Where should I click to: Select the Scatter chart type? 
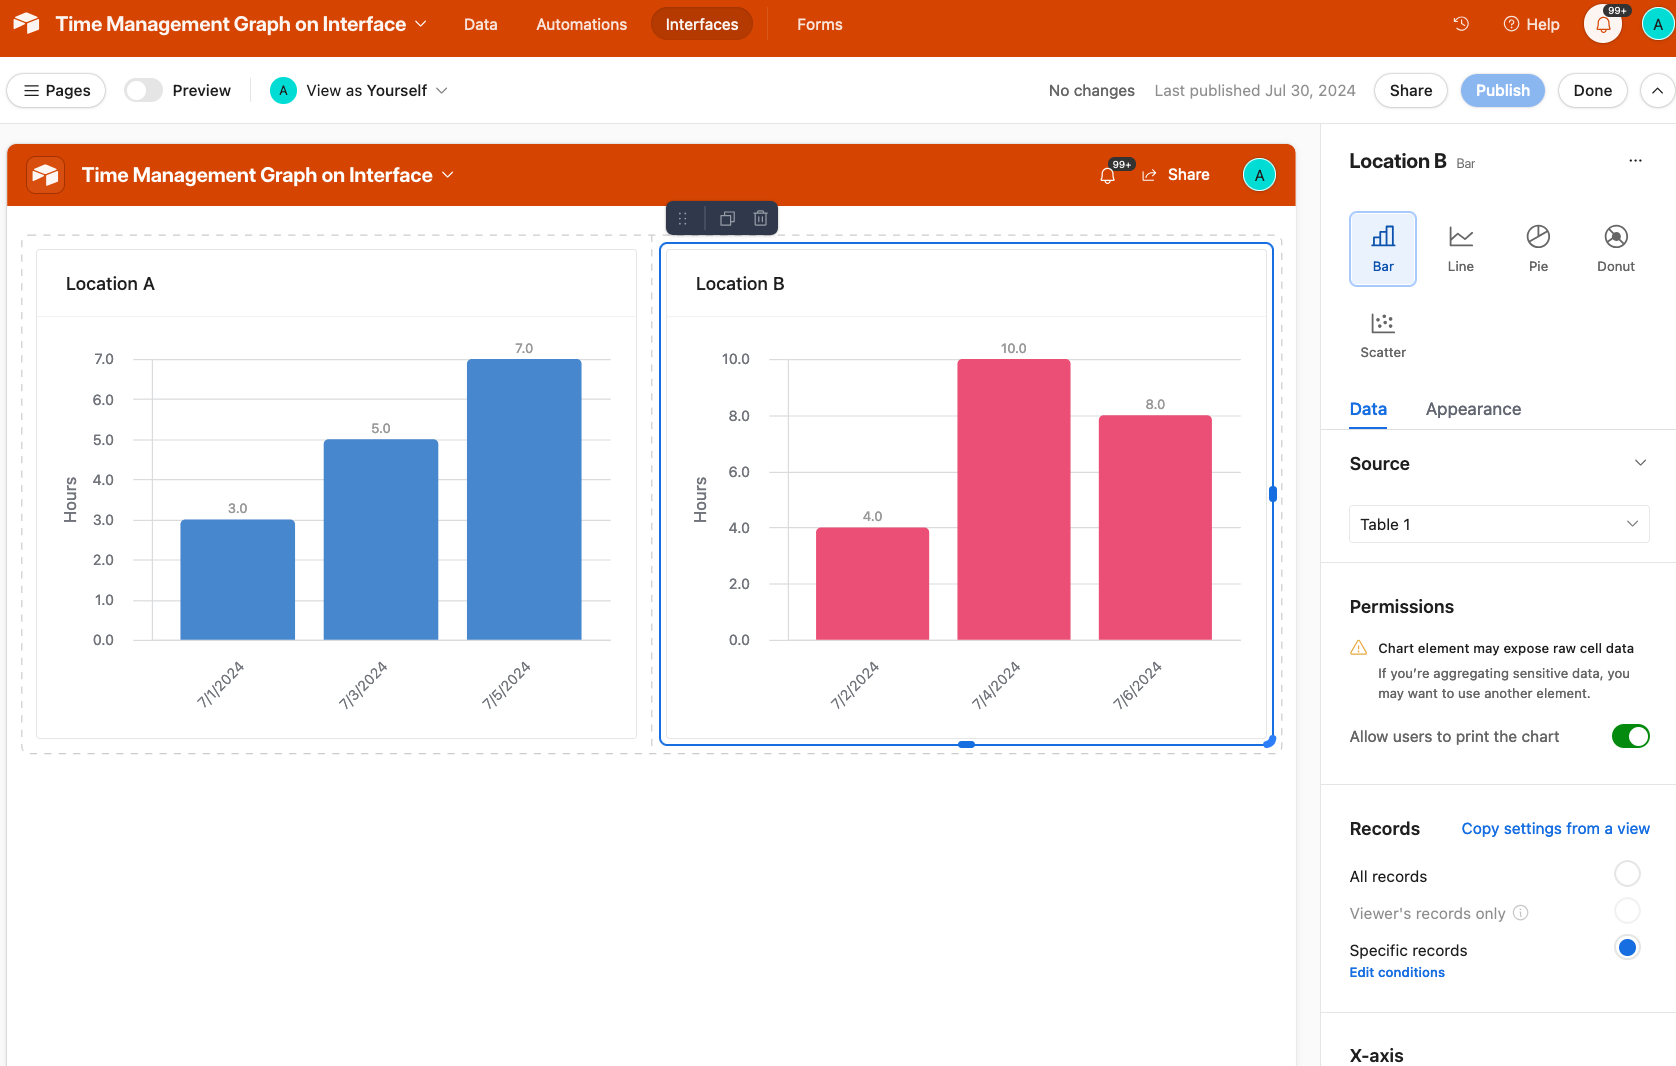(1383, 335)
